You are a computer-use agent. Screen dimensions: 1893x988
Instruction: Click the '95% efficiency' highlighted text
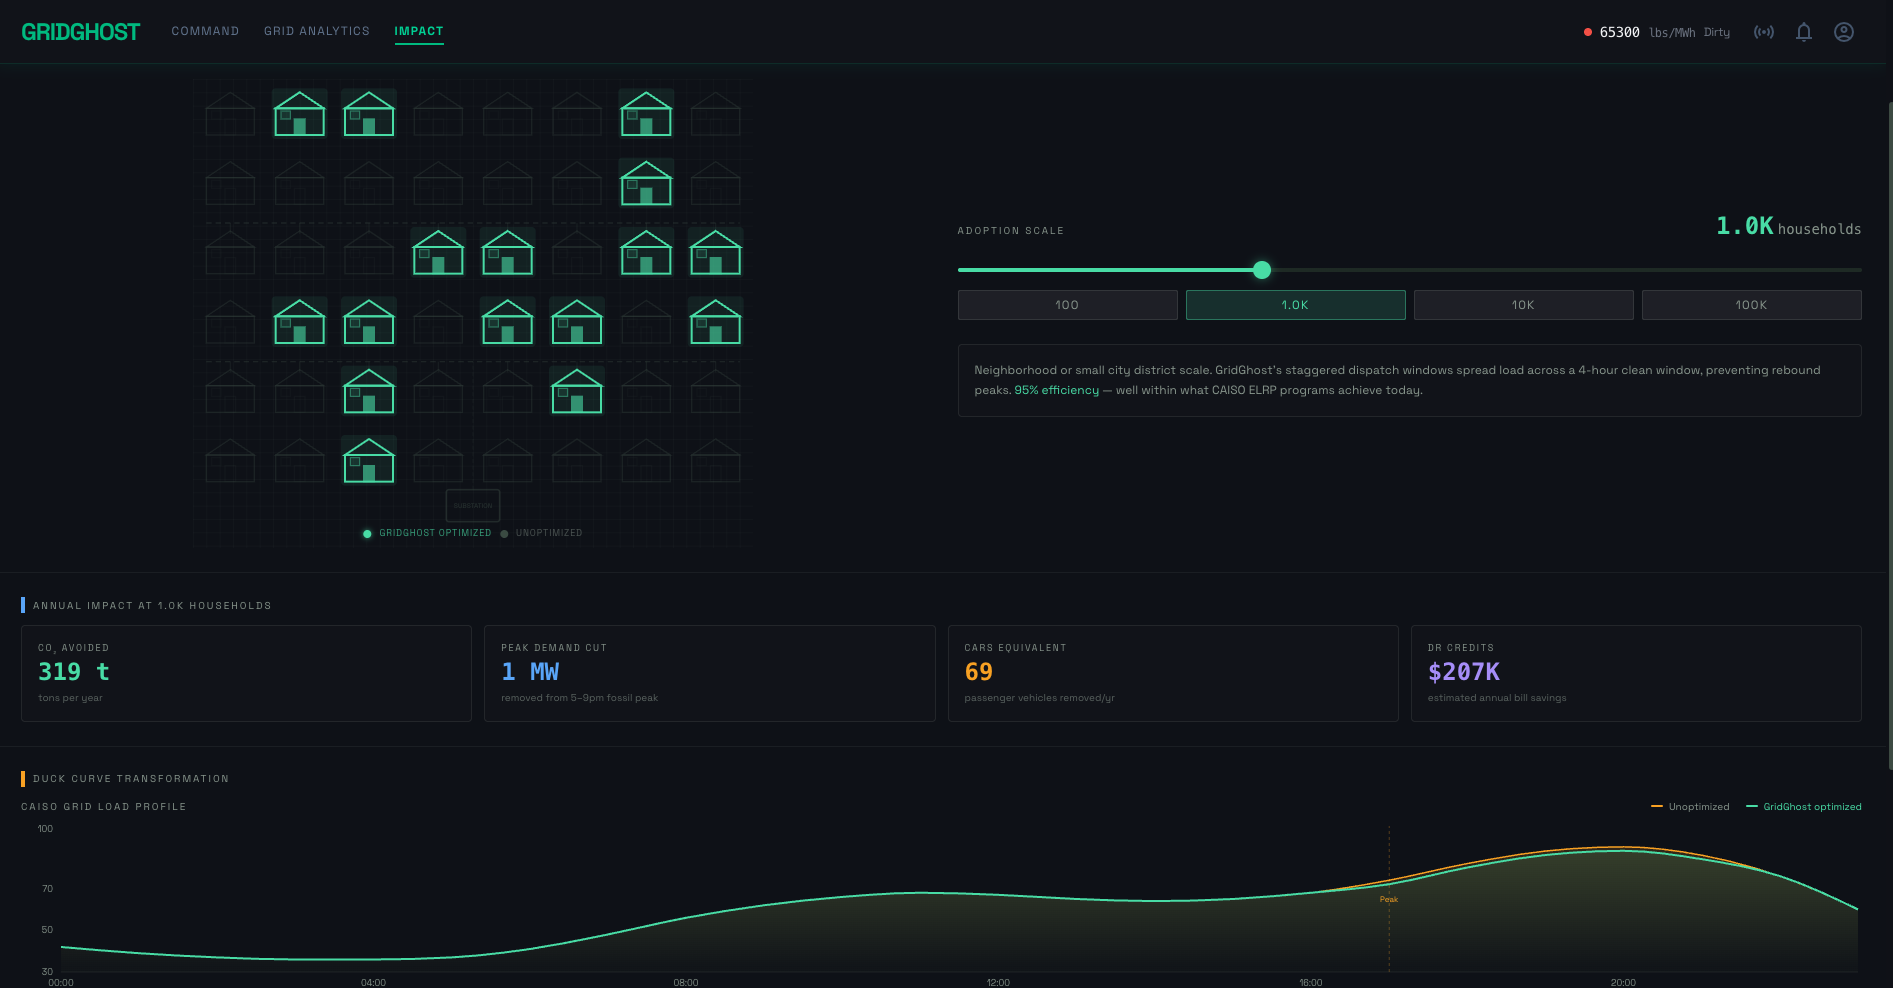point(1057,390)
